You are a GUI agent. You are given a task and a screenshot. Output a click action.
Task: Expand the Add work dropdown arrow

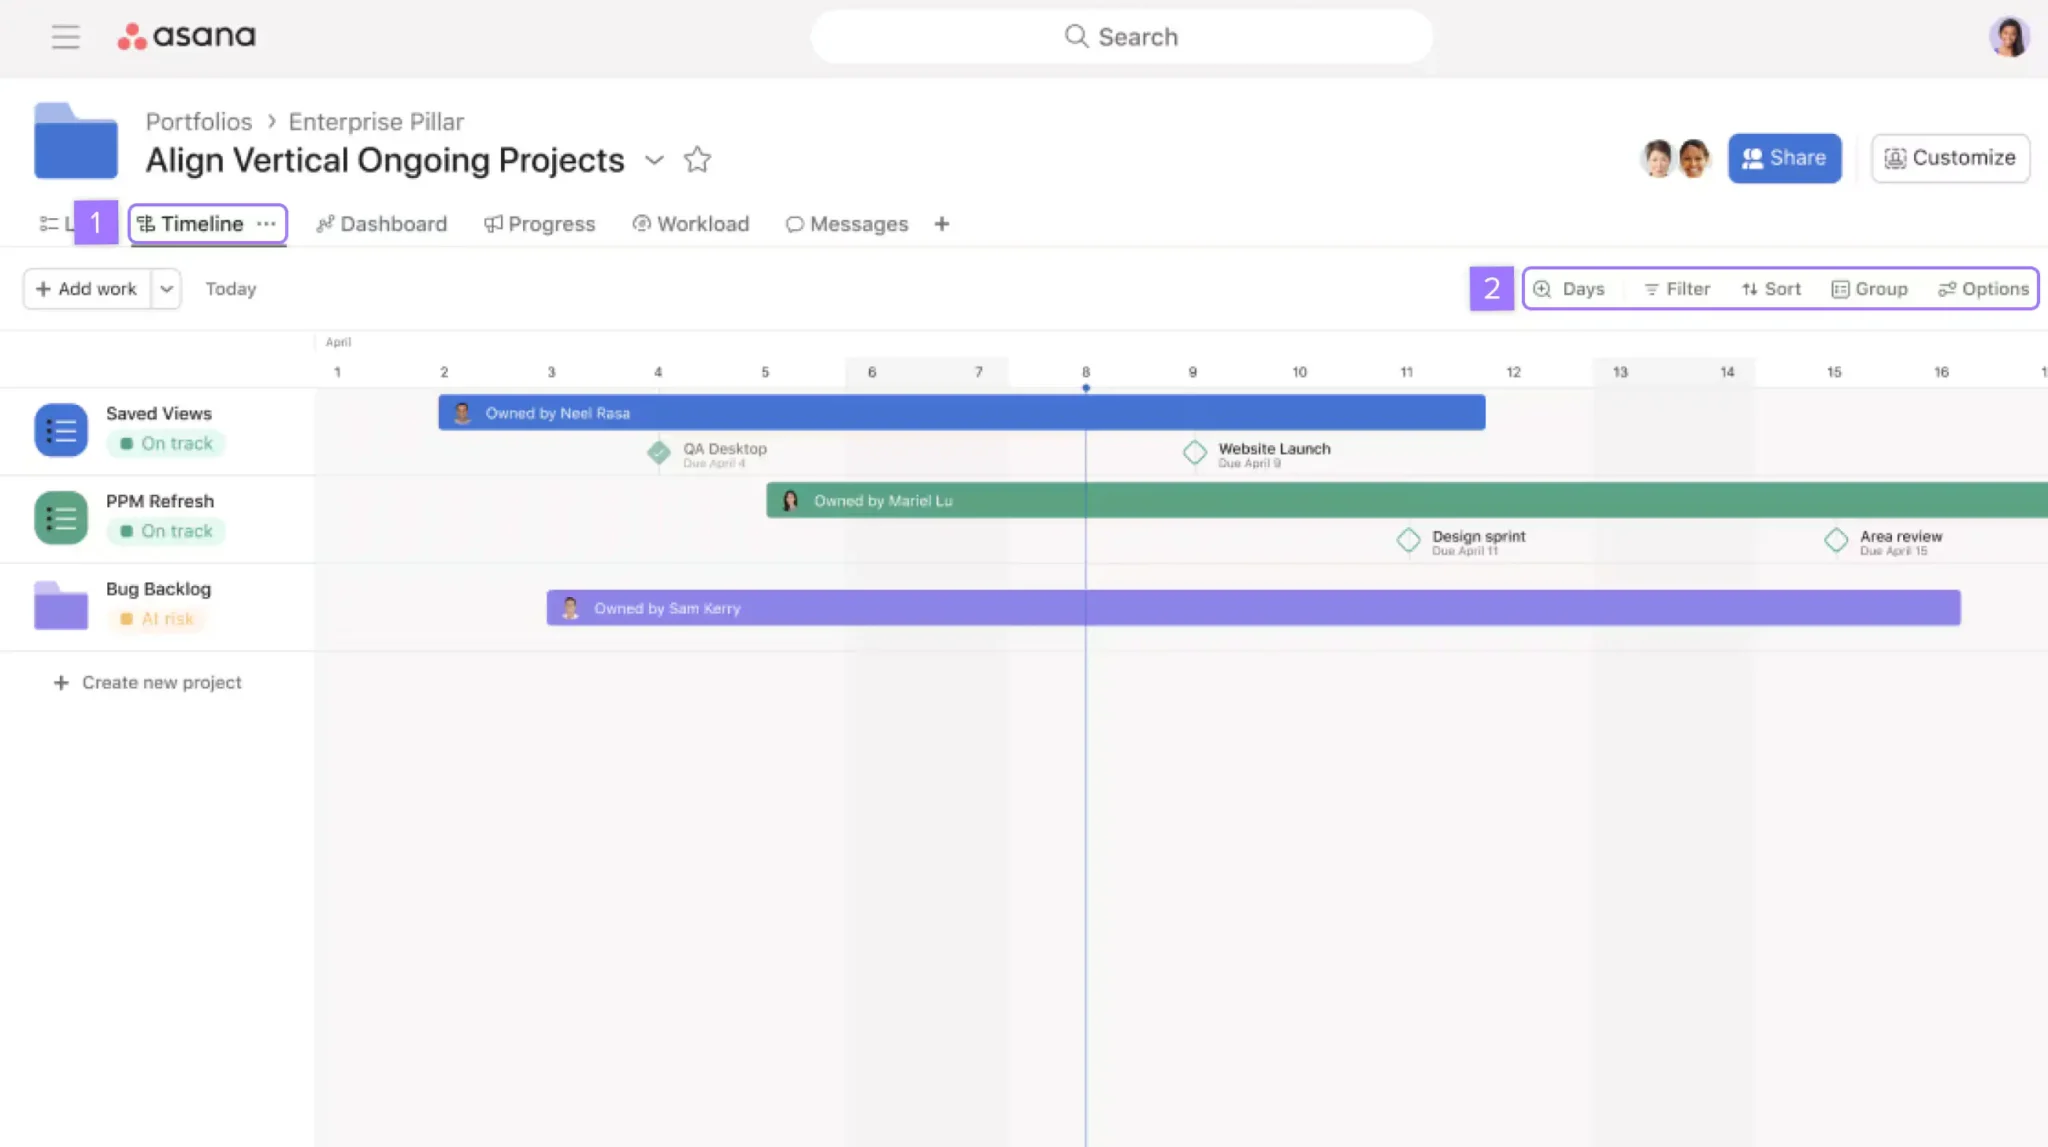[166, 289]
